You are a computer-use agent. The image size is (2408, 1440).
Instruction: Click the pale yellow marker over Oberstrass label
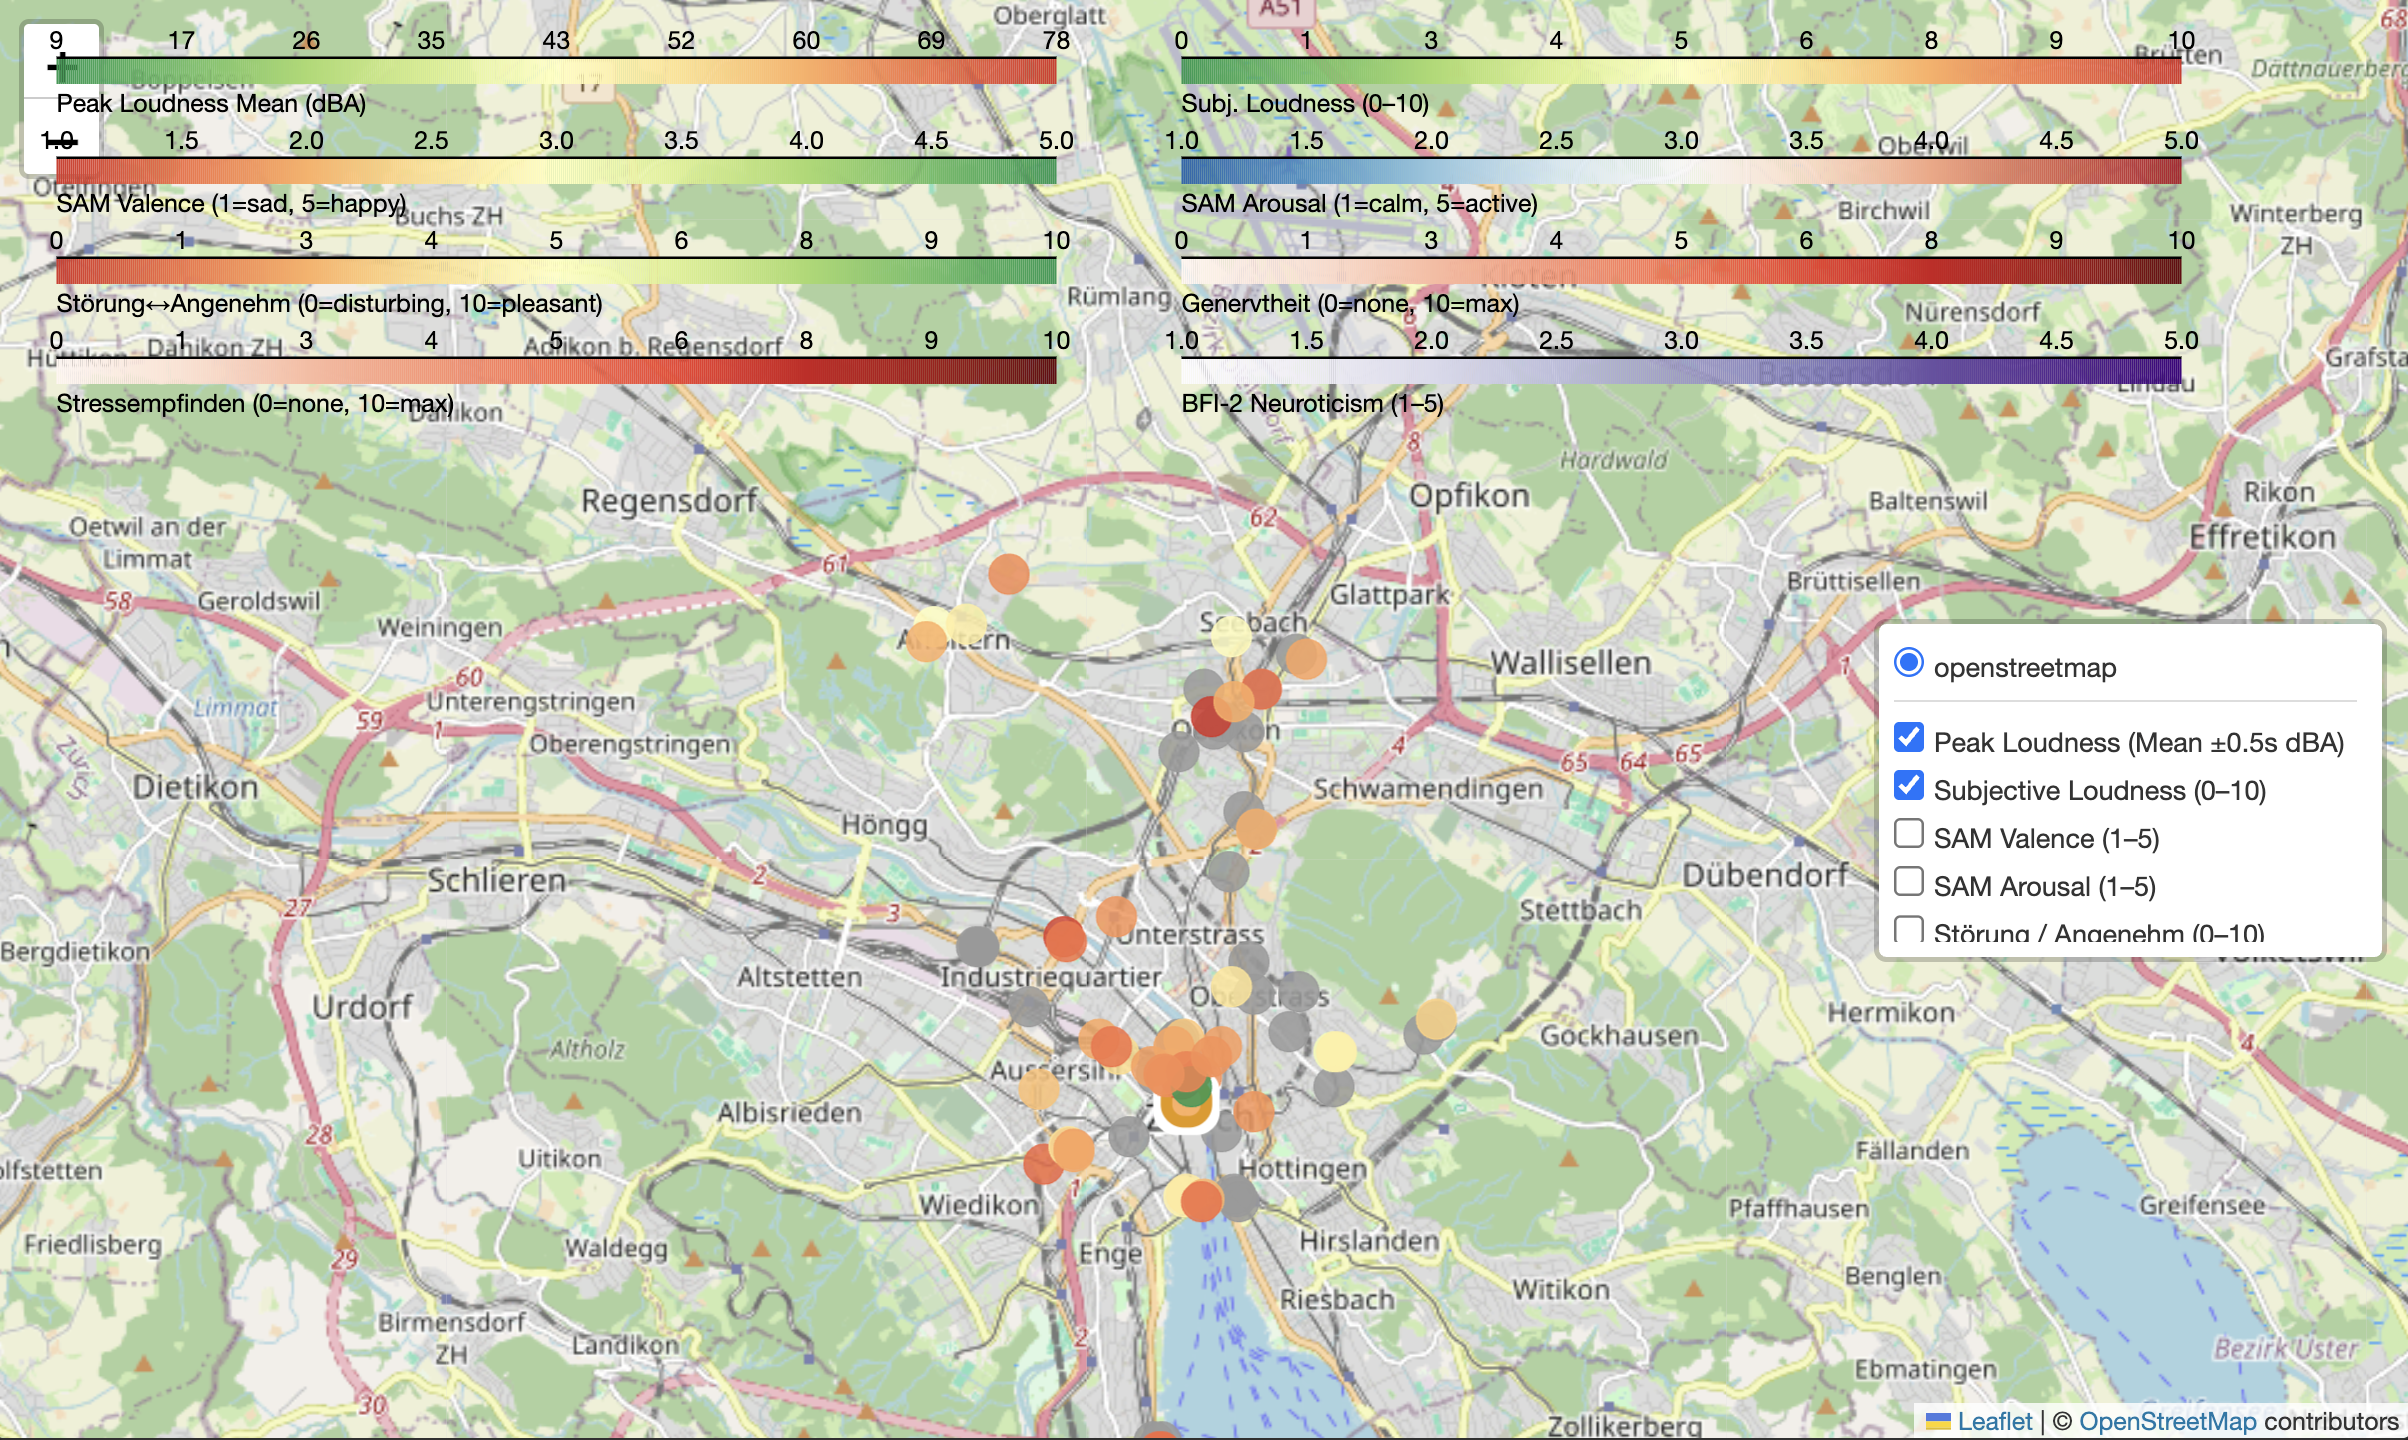(x=1231, y=987)
